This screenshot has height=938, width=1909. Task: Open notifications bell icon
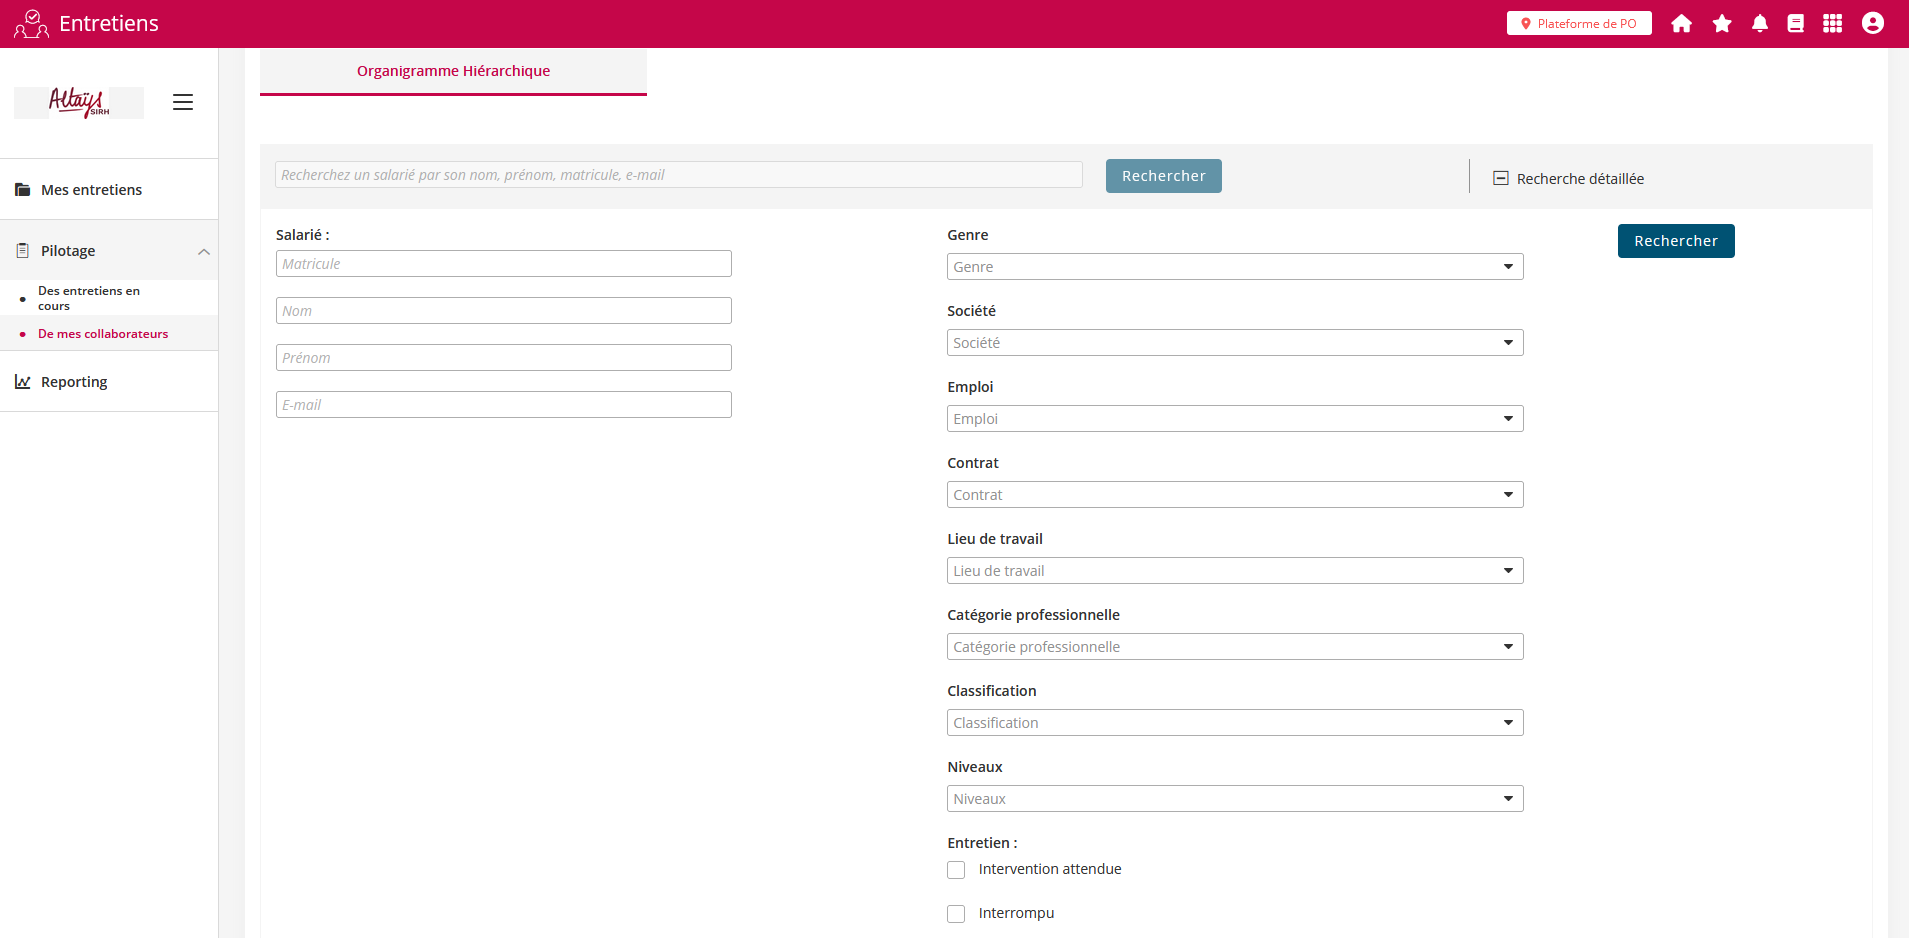tap(1759, 24)
